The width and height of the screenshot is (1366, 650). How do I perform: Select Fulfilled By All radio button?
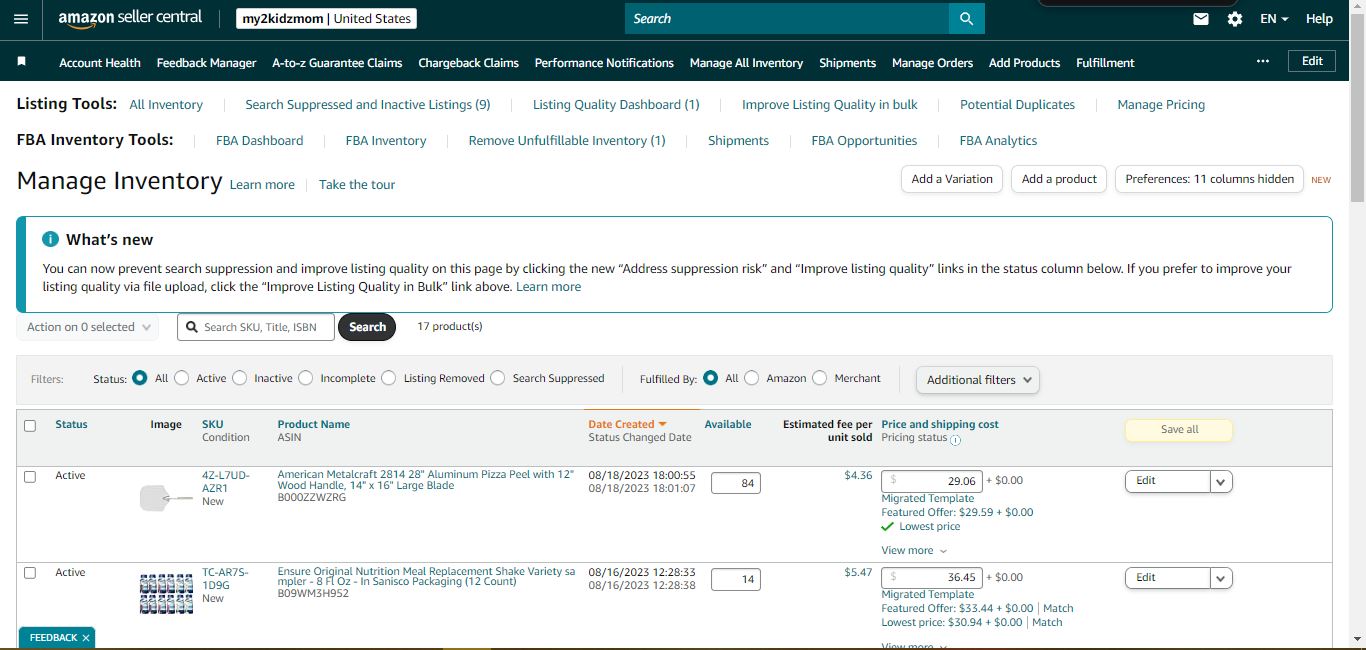tap(710, 378)
